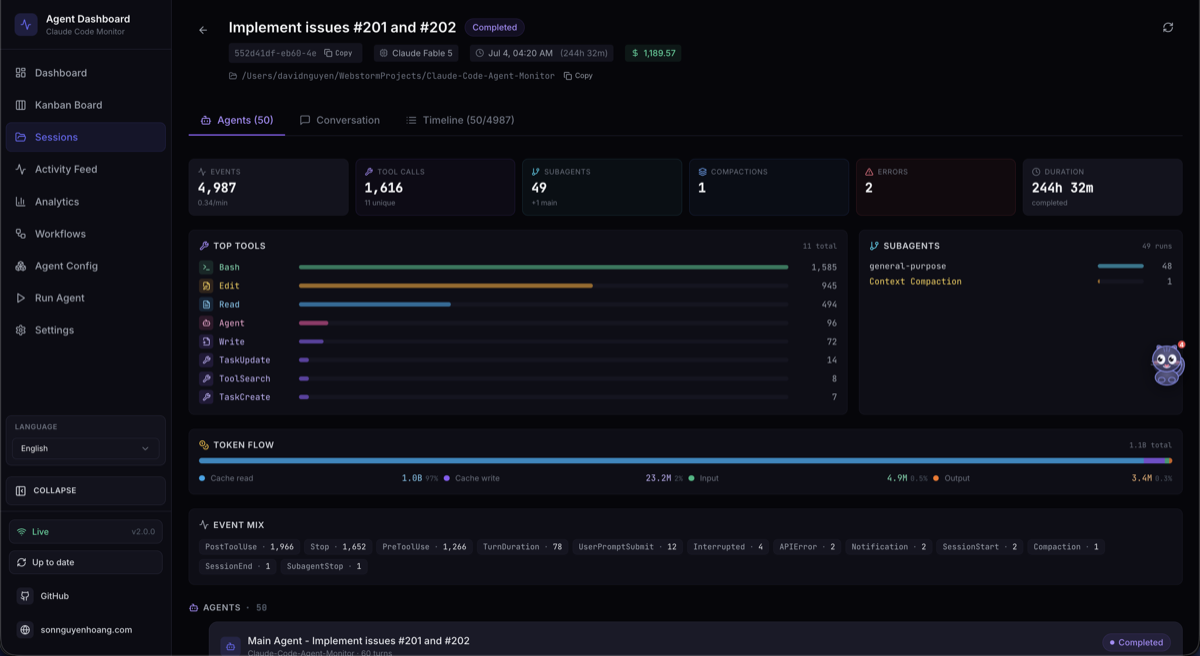Image resolution: width=1200 pixels, height=656 pixels.
Task: Click the Claude Fable 5 model chip
Action: point(416,53)
